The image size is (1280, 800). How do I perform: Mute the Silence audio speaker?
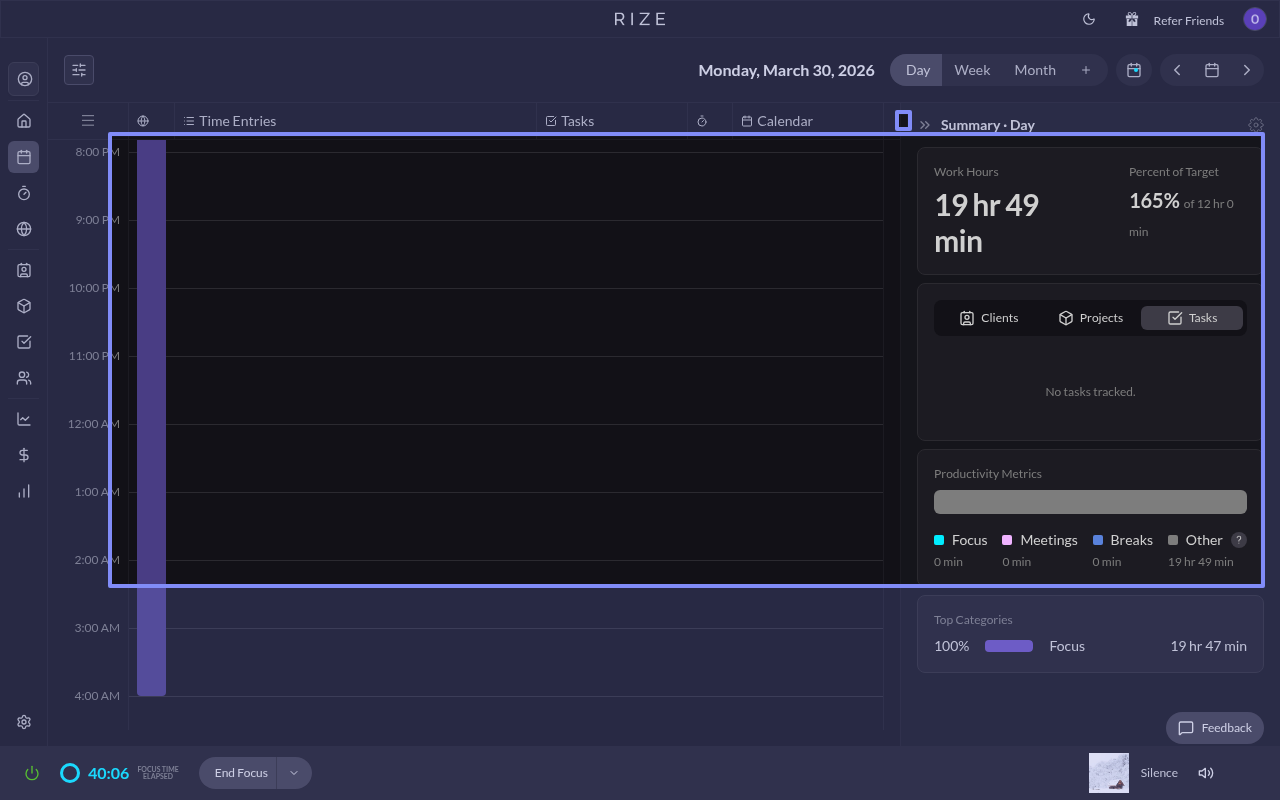1205,773
